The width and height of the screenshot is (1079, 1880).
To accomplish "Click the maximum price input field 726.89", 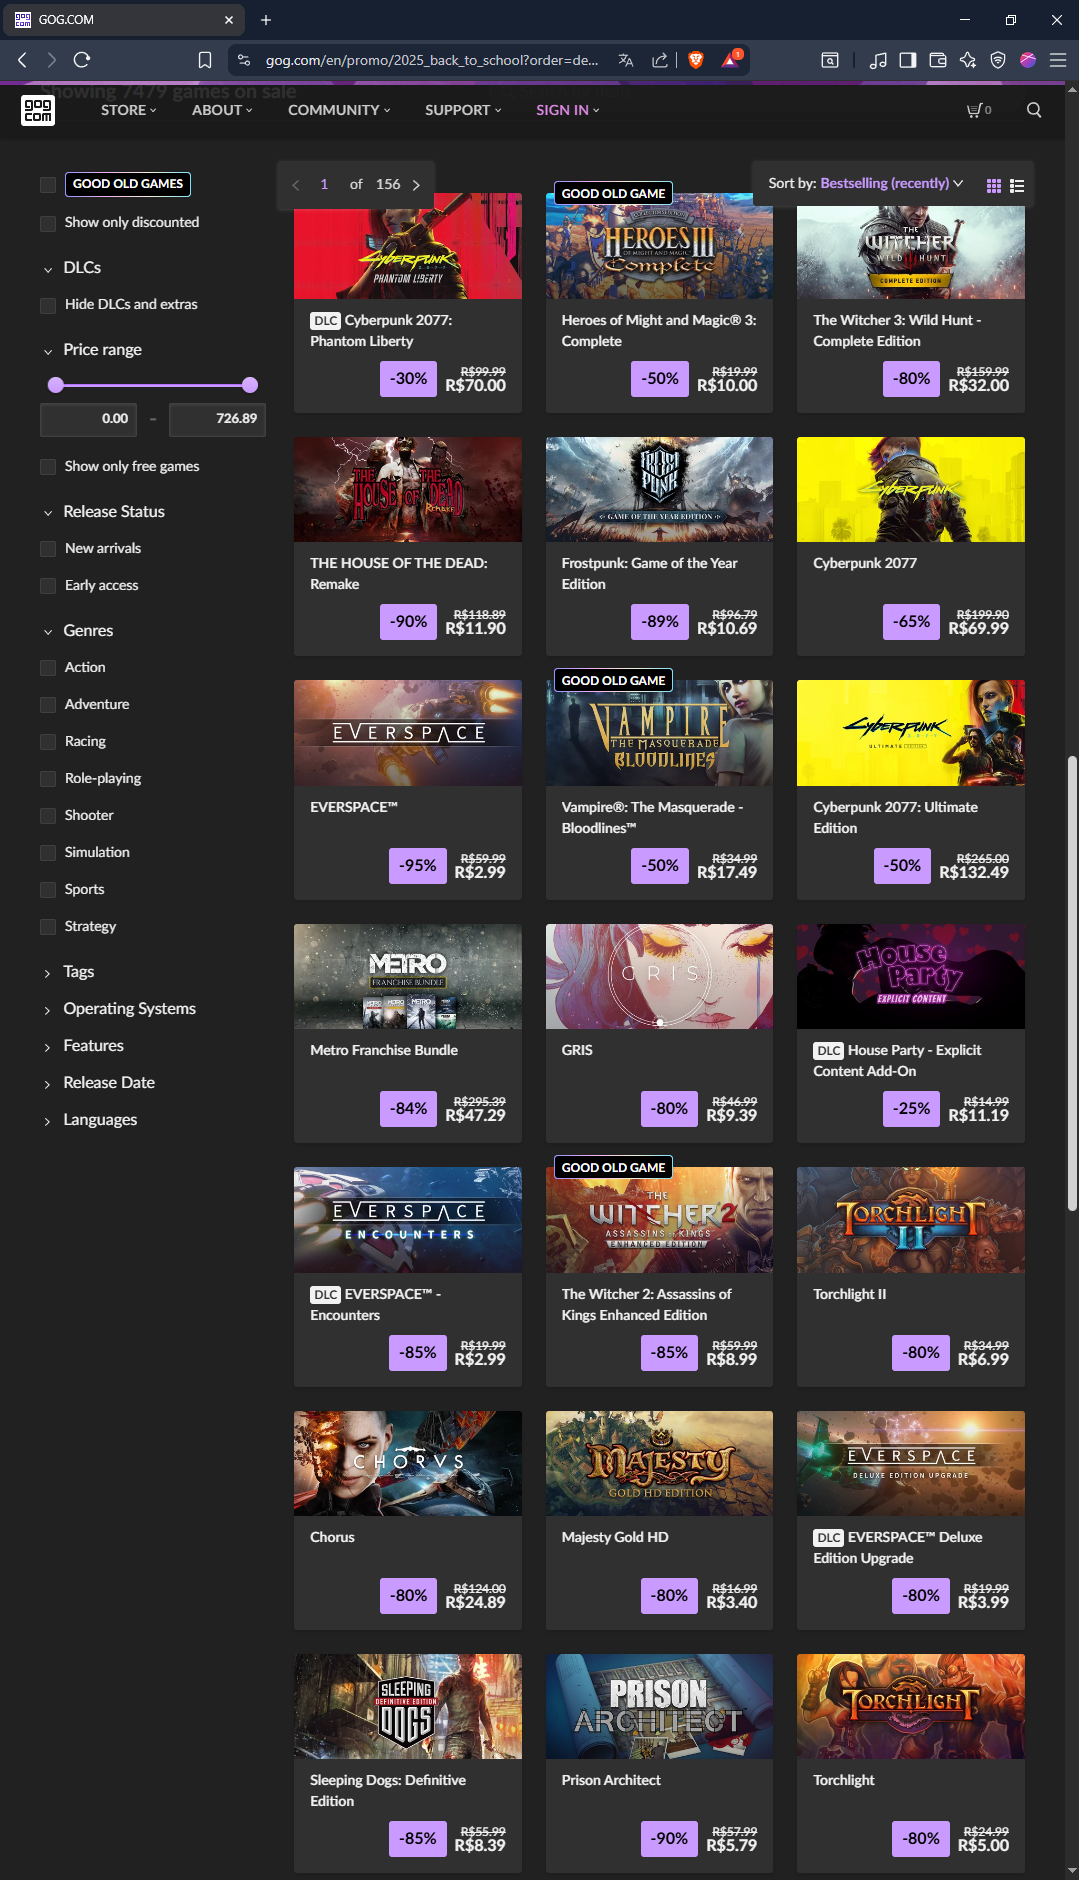I will pyautogui.click(x=217, y=420).
